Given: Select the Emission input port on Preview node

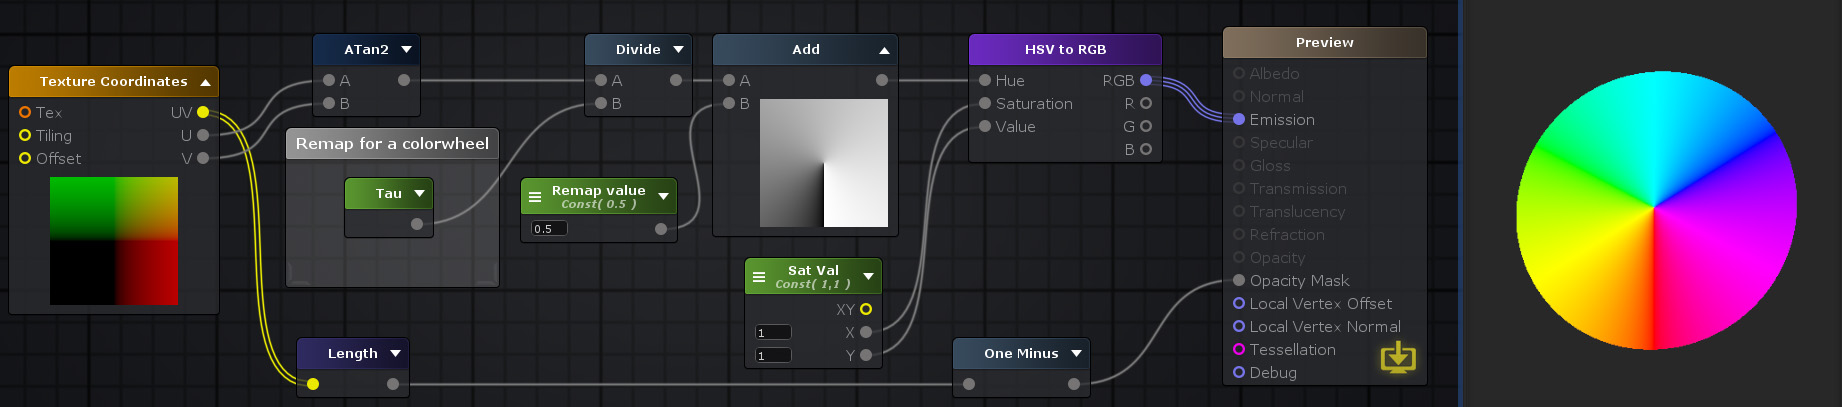Looking at the screenshot, I should [1239, 119].
